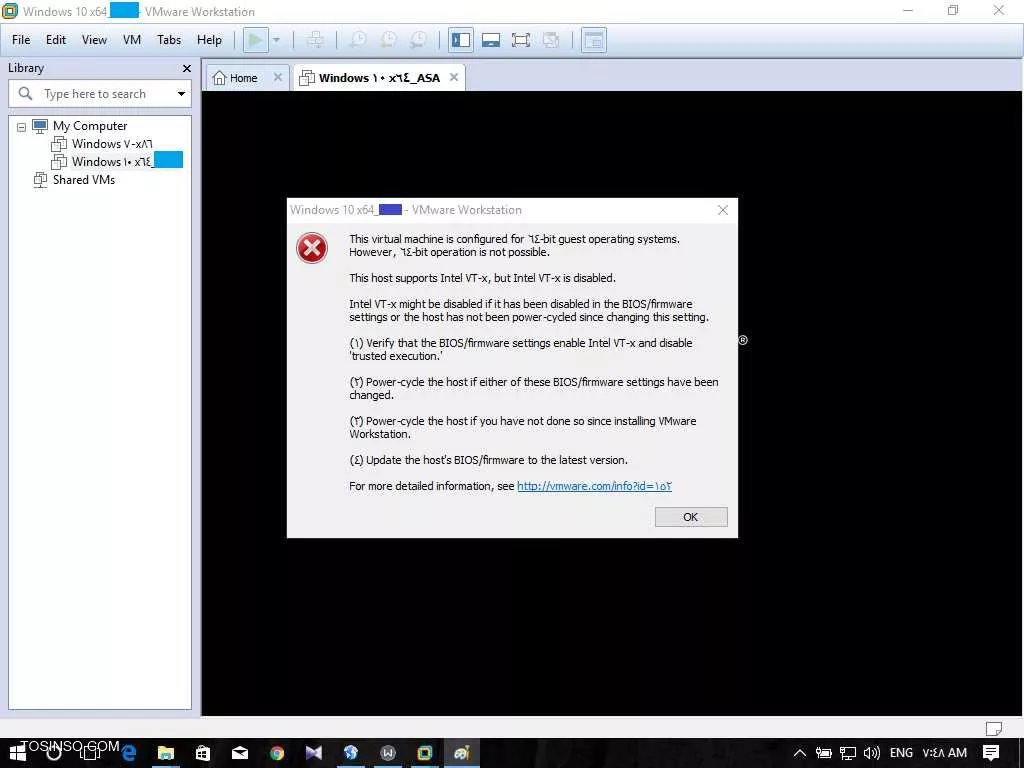Open Google Chrome from the taskbar
Image resolution: width=1024 pixels, height=768 pixels.
point(277,753)
